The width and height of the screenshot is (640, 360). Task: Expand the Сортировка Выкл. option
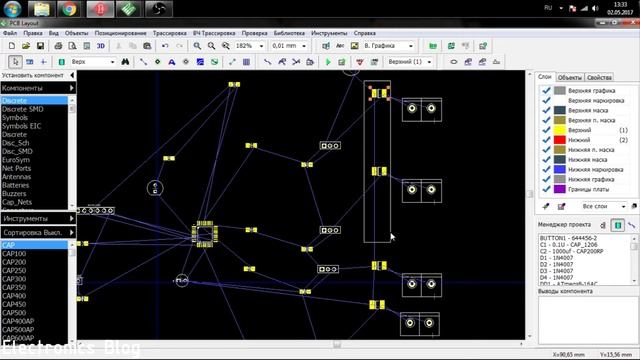tap(72, 232)
